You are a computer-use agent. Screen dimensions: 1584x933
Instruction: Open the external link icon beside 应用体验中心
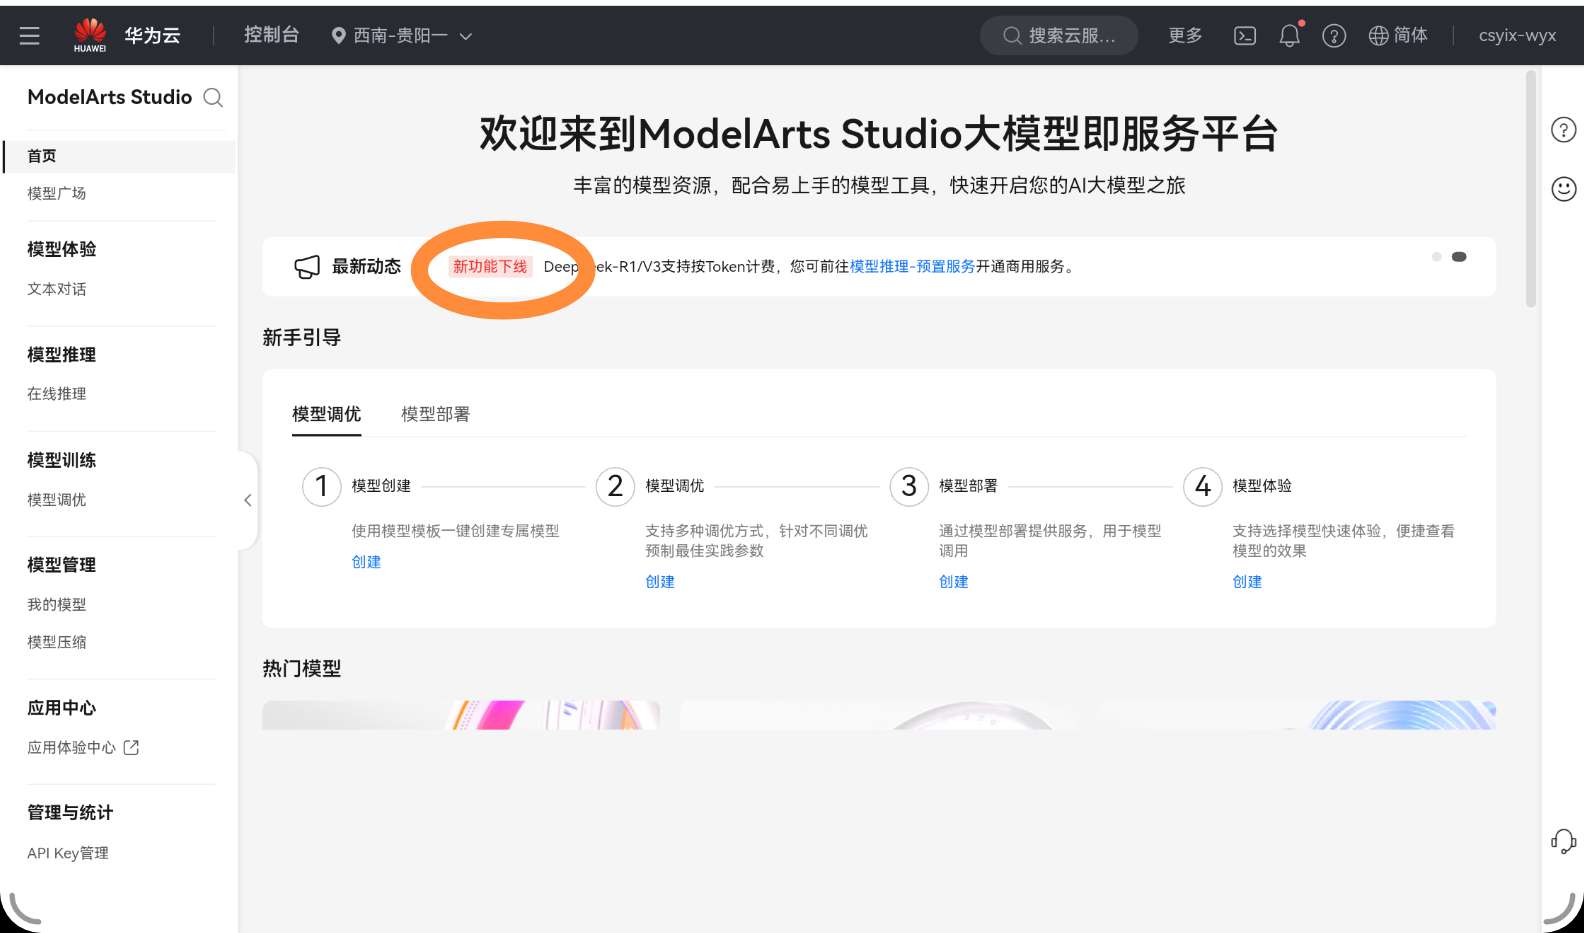coord(131,747)
